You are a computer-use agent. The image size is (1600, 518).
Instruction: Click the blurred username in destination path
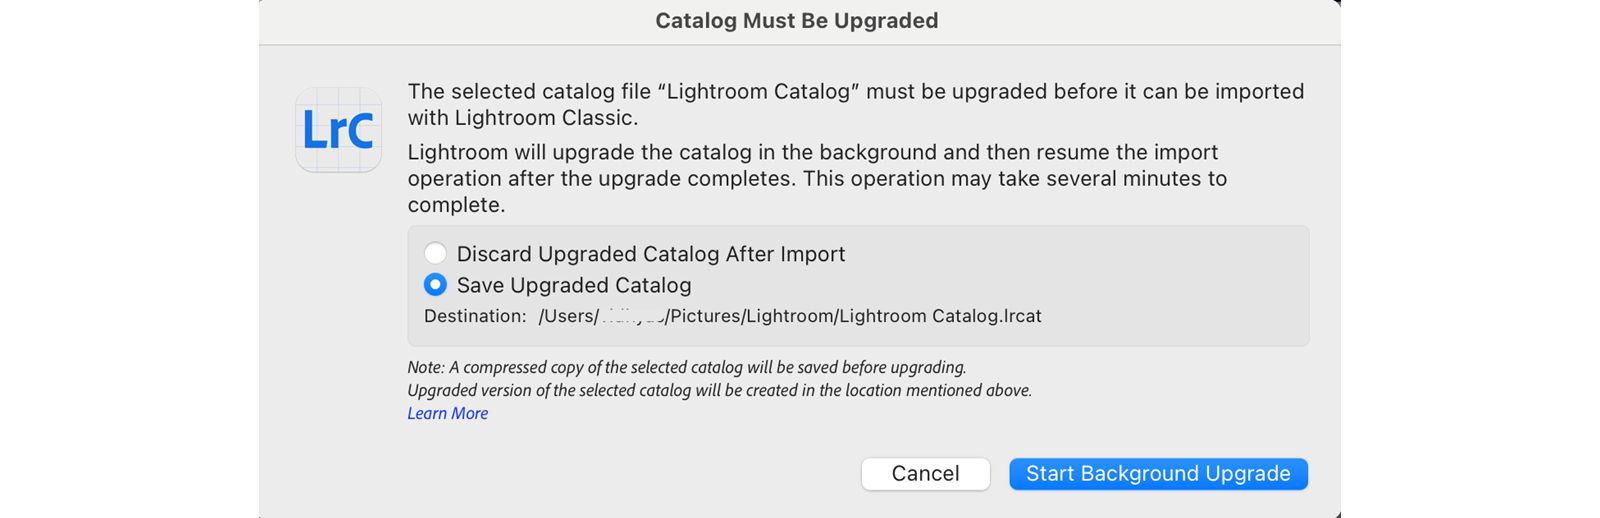631,317
